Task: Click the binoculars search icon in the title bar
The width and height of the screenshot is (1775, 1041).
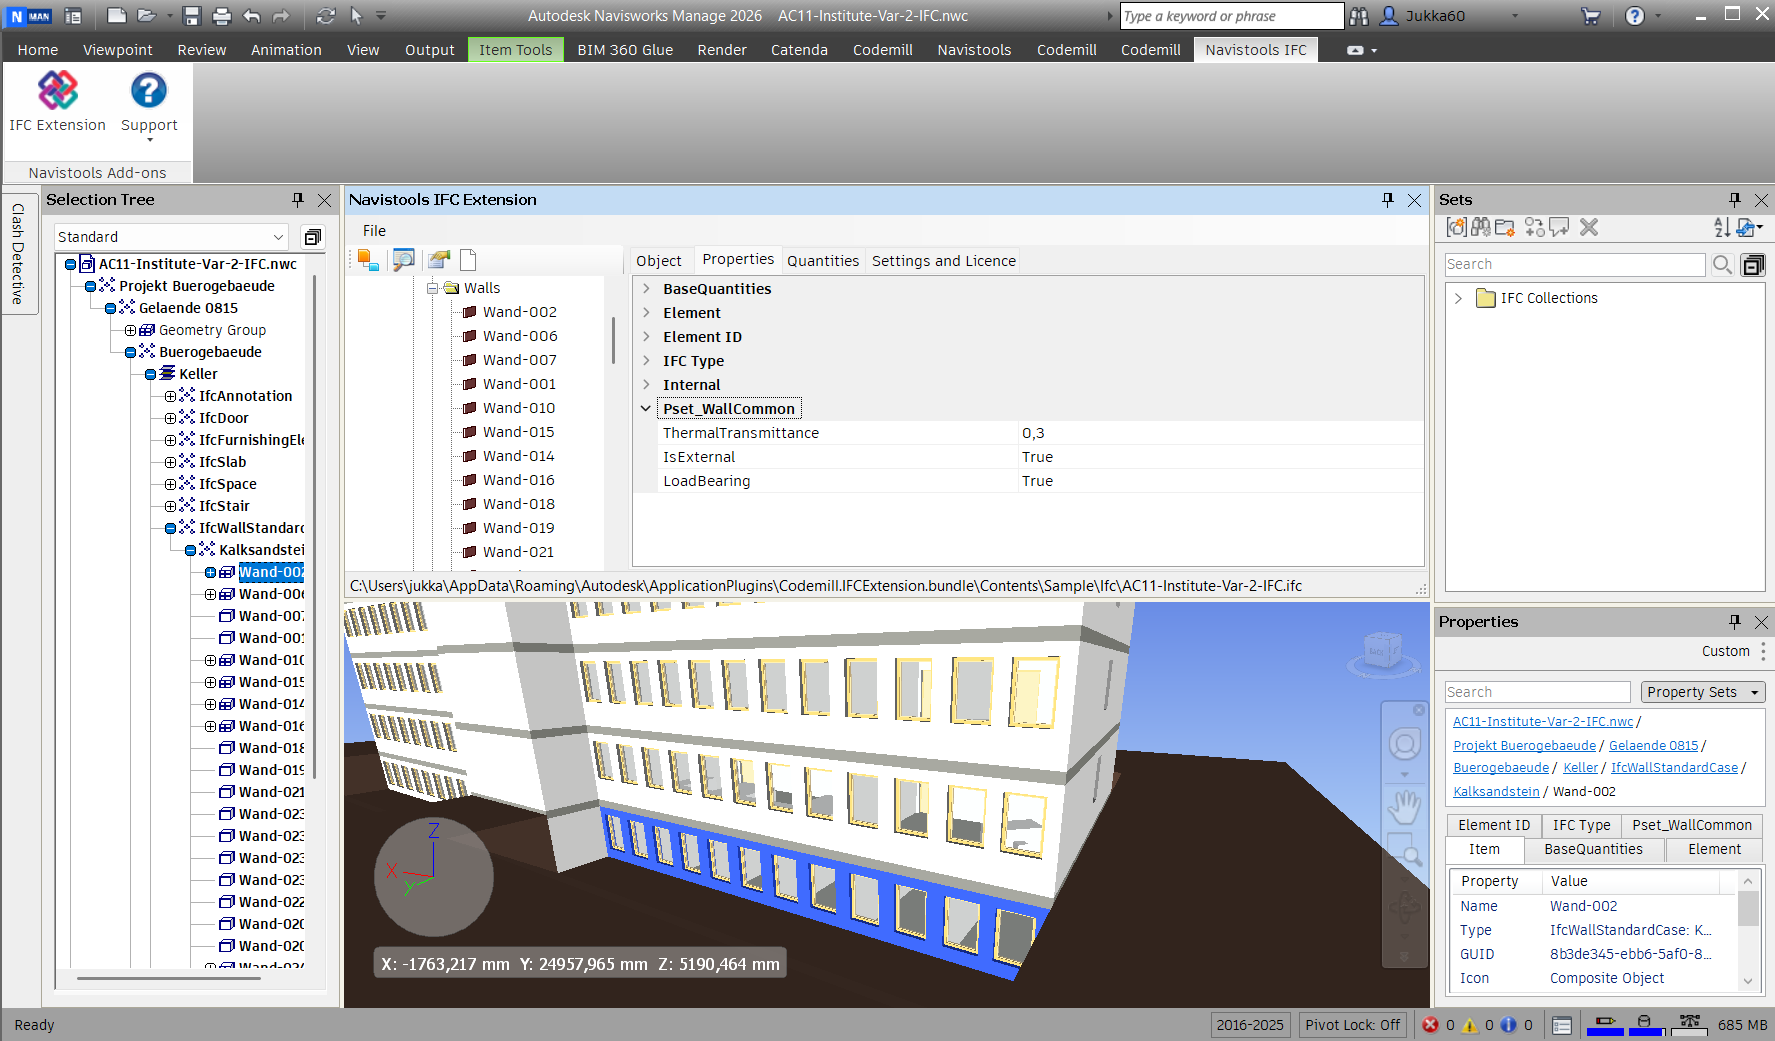Action: (x=1358, y=16)
